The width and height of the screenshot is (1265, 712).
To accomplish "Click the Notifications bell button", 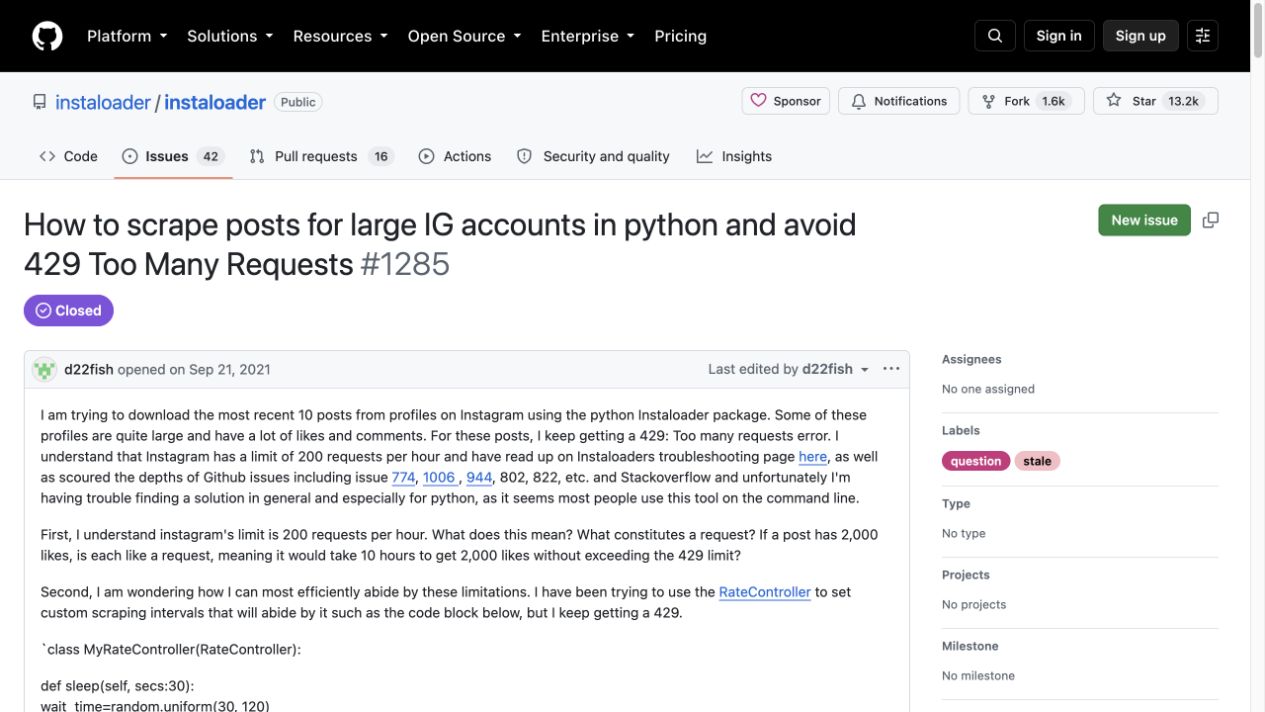I will pos(899,101).
